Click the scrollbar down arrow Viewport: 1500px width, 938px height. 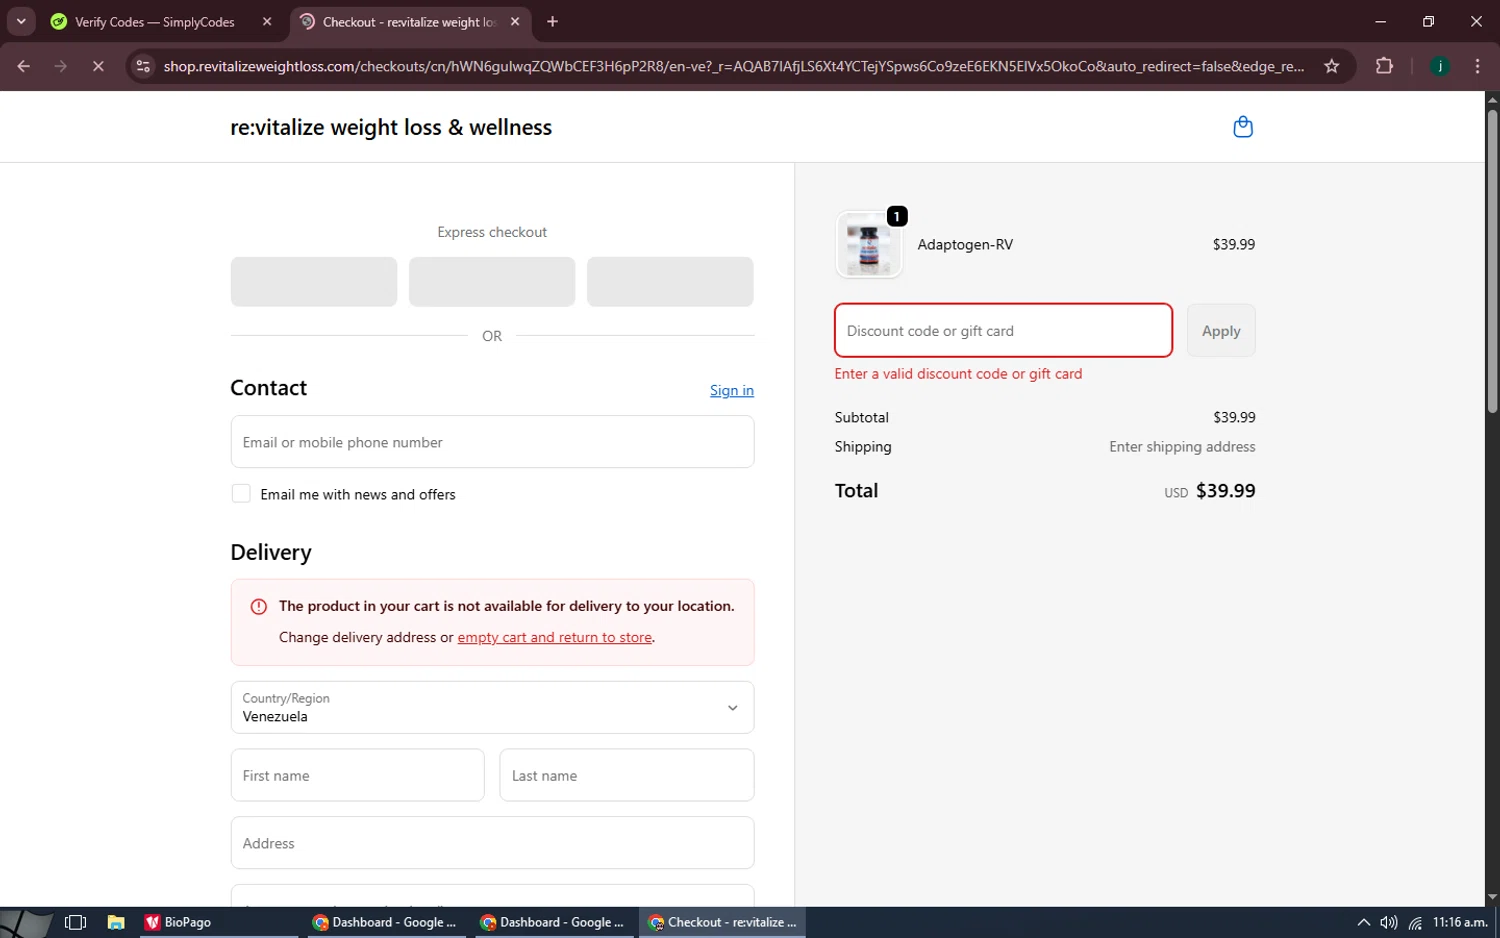coord(1492,897)
